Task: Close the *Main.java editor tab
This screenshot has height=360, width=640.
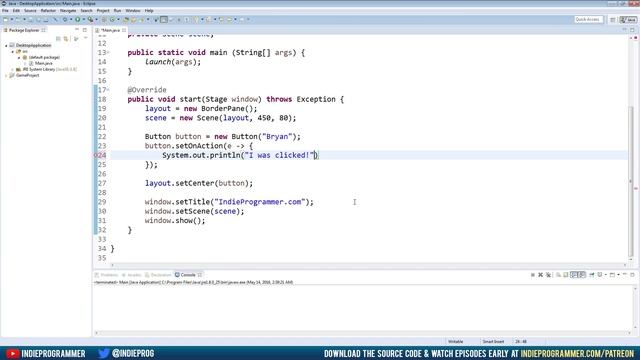Action: click(x=124, y=30)
